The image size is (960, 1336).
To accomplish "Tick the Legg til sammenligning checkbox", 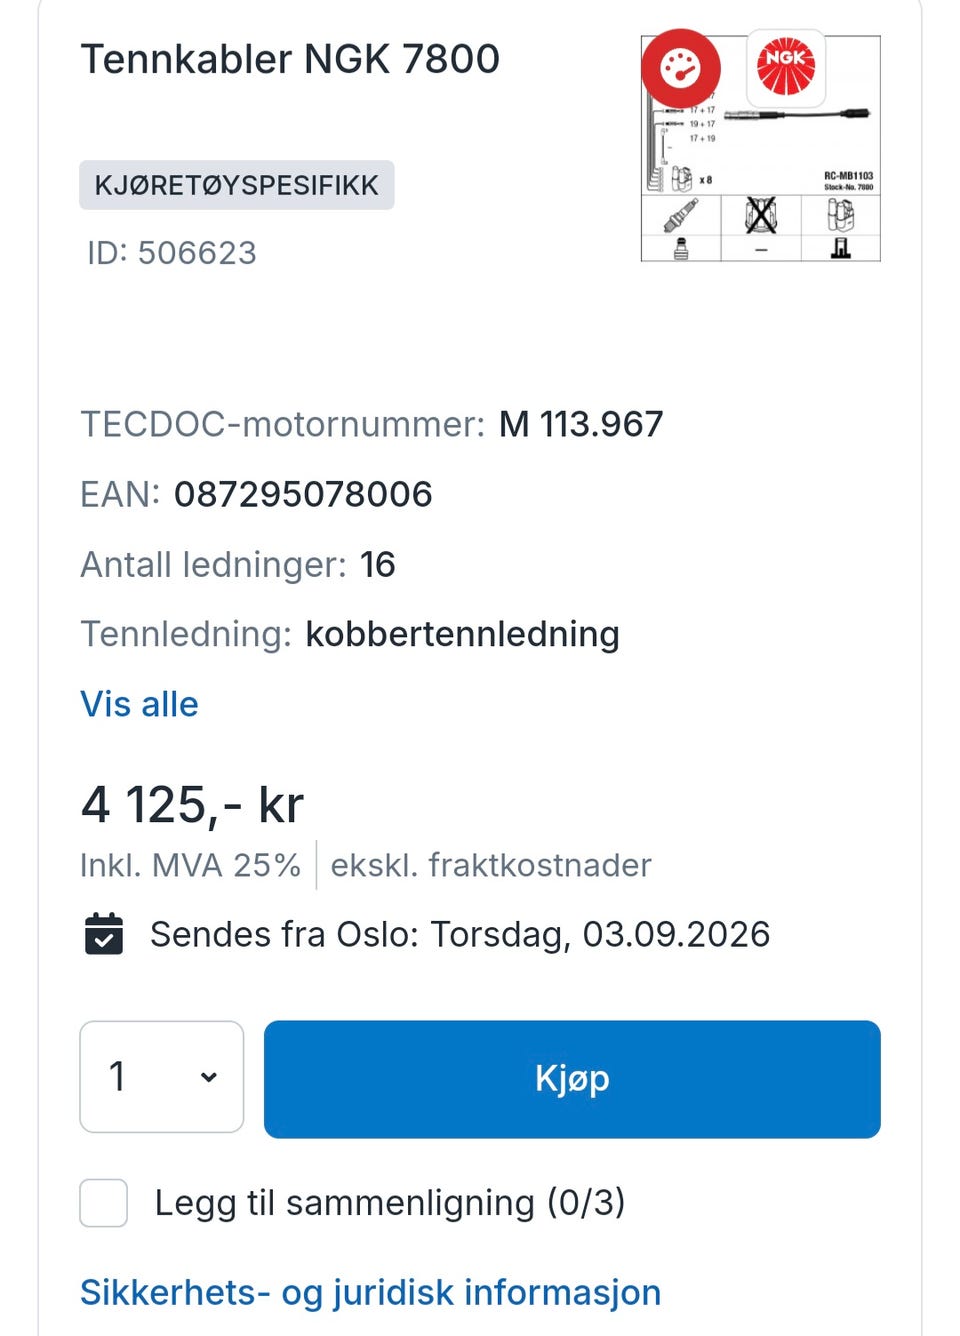I will (x=104, y=1203).
